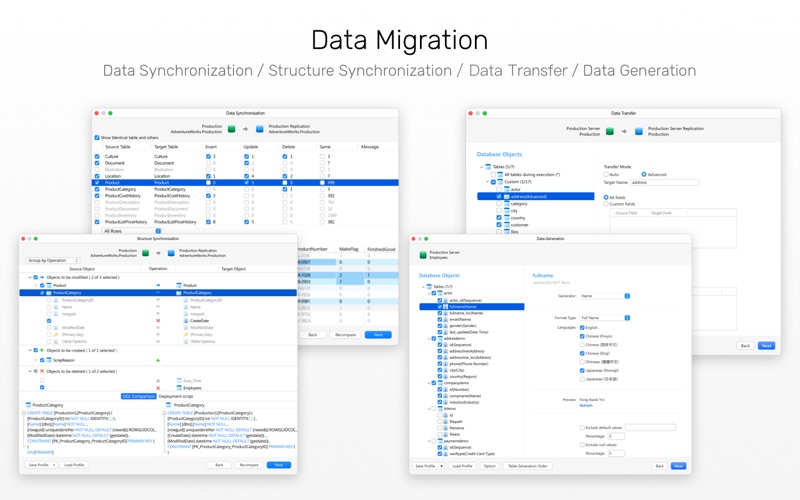Click CreateDate column icon in target objects

pos(186,321)
